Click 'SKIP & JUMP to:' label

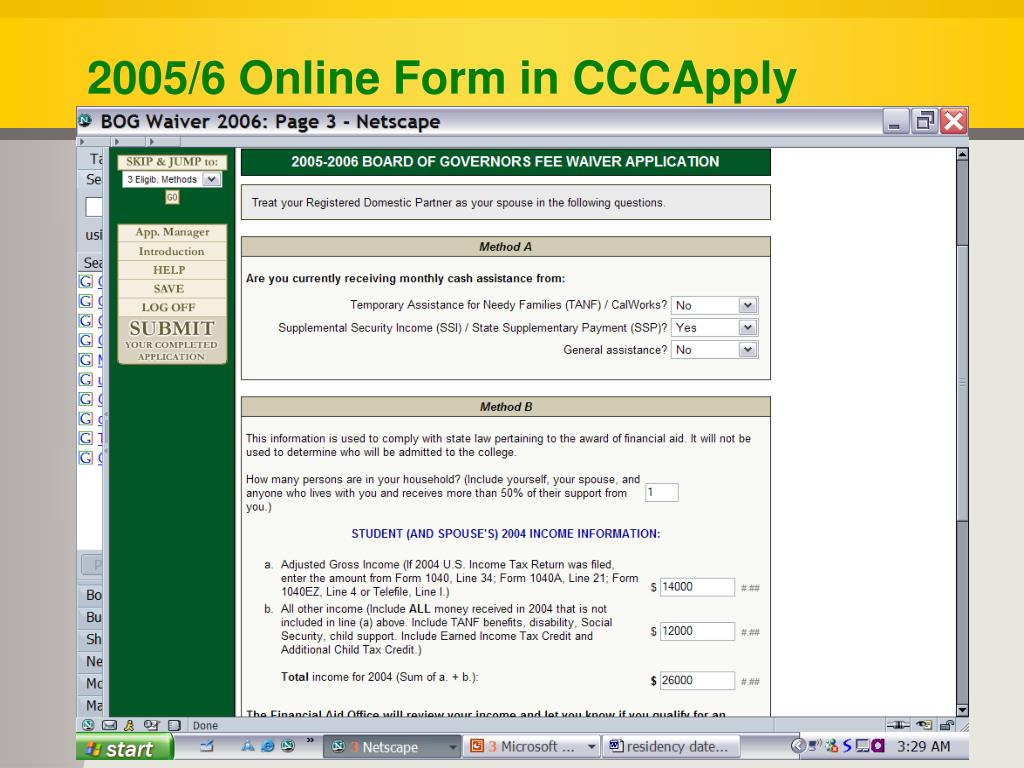172,161
